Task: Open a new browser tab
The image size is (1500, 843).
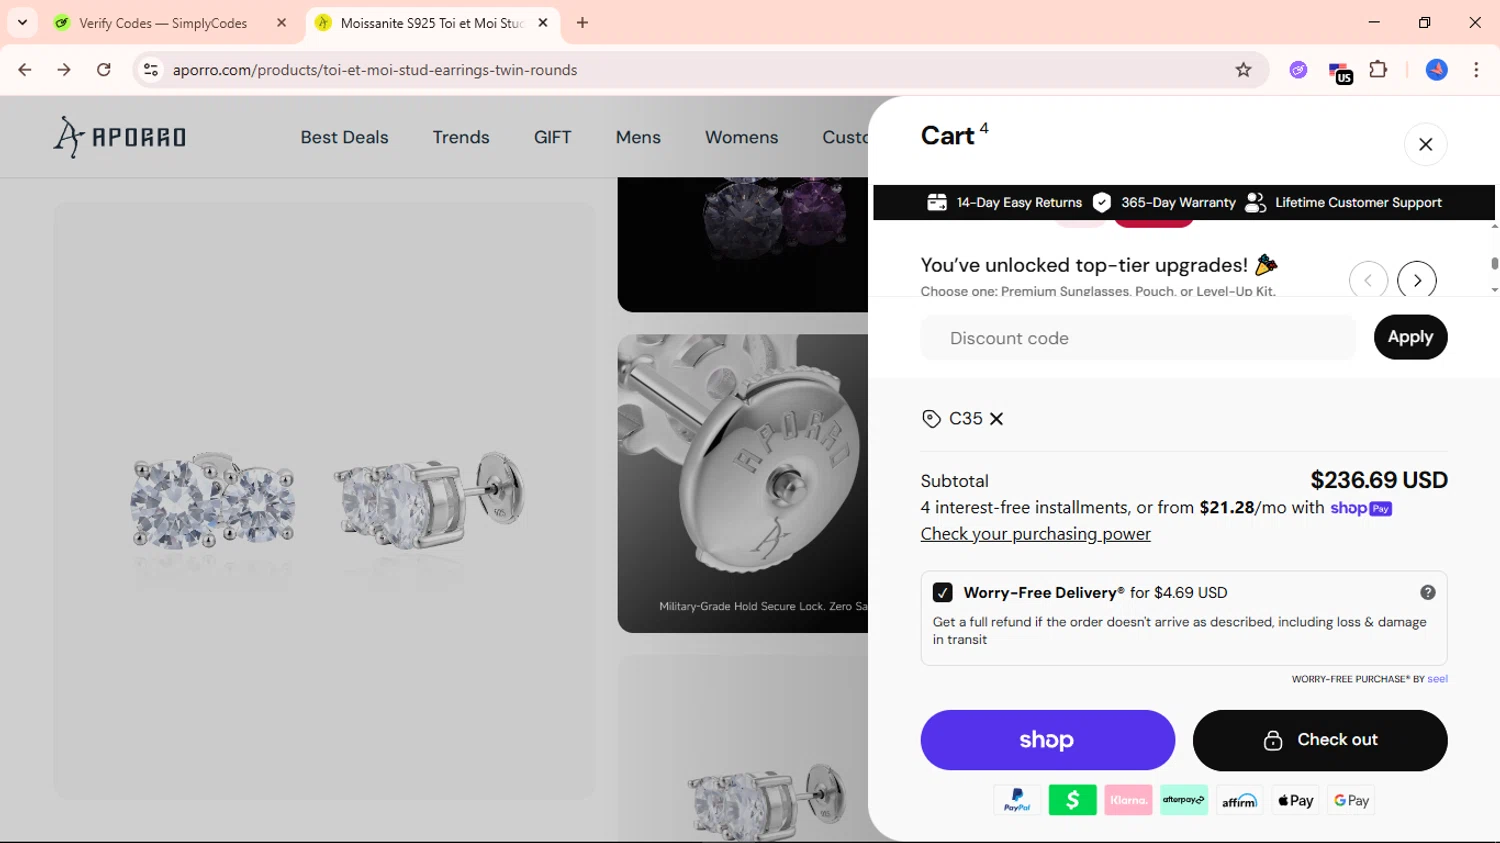Action: click(582, 23)
